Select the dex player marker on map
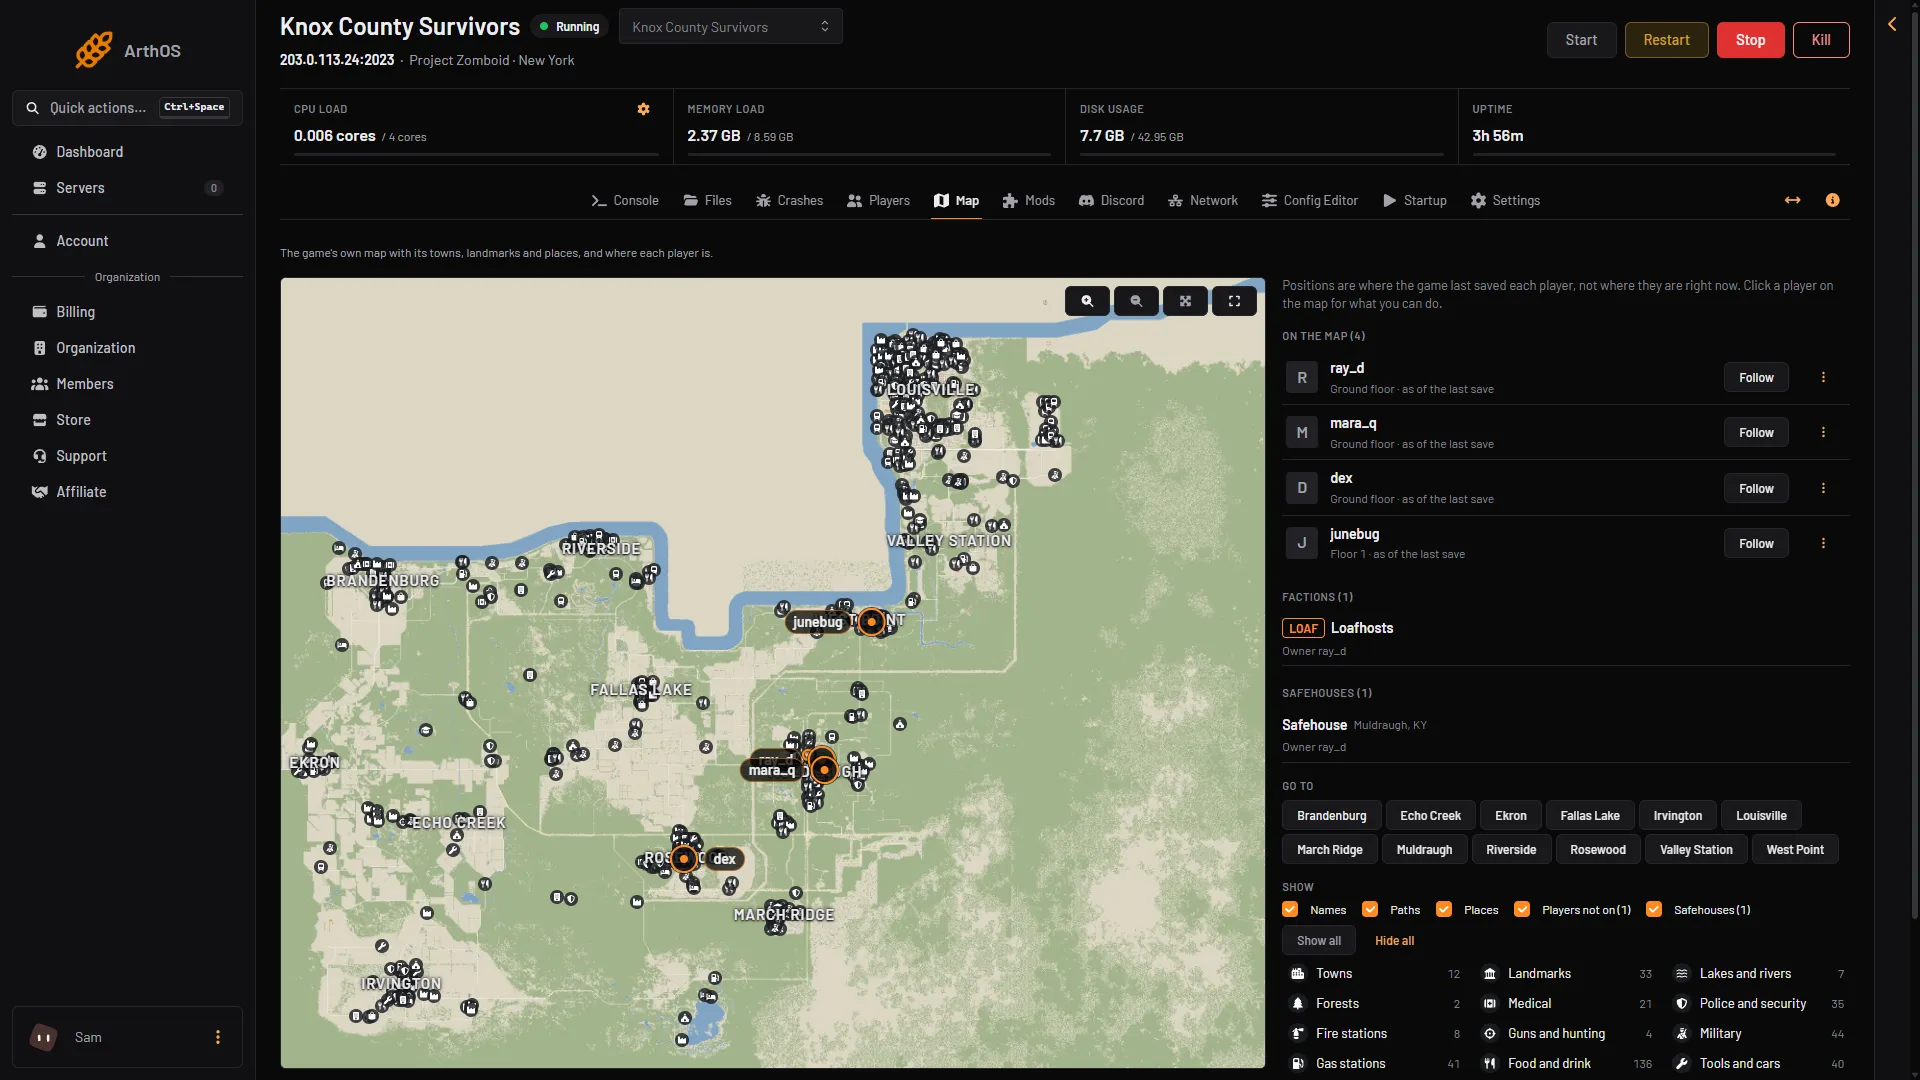 (684, 859)
